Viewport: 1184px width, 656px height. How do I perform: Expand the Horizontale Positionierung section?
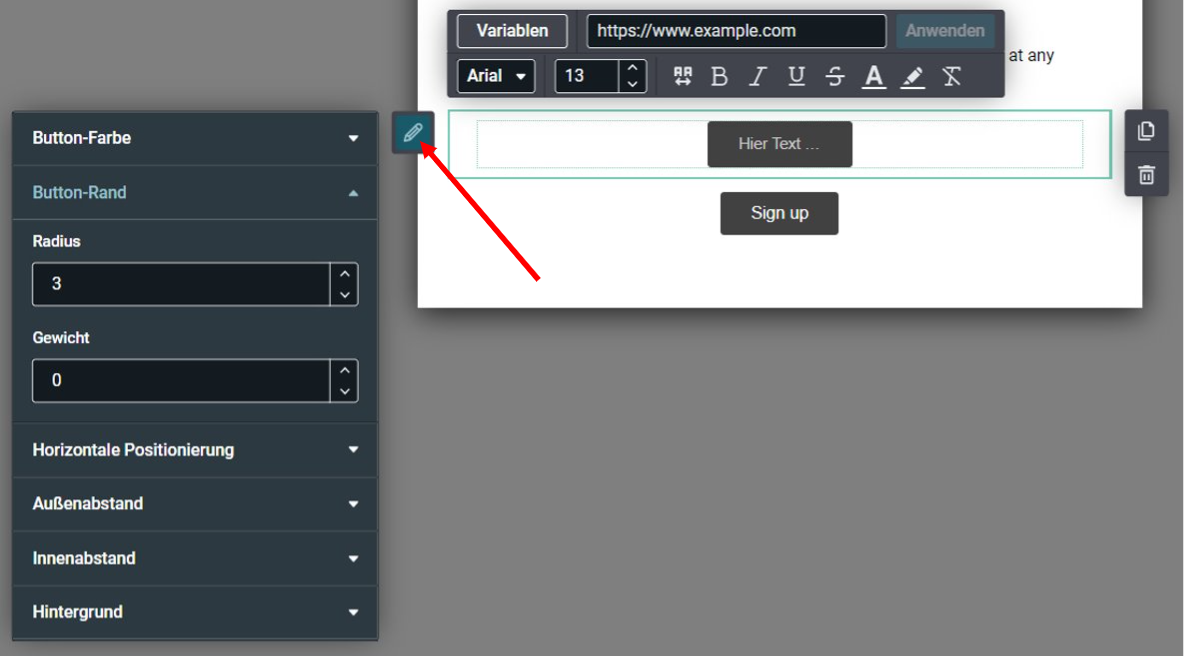tap(195, 450)
